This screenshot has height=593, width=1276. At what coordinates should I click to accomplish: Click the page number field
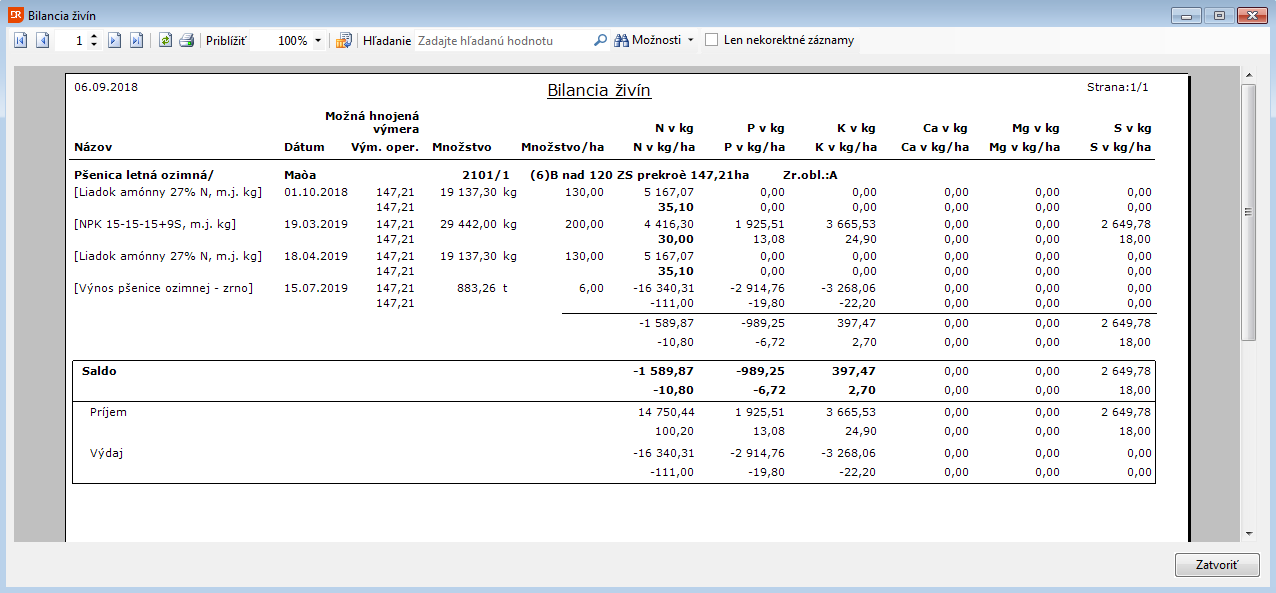click(x=72, y=41)
